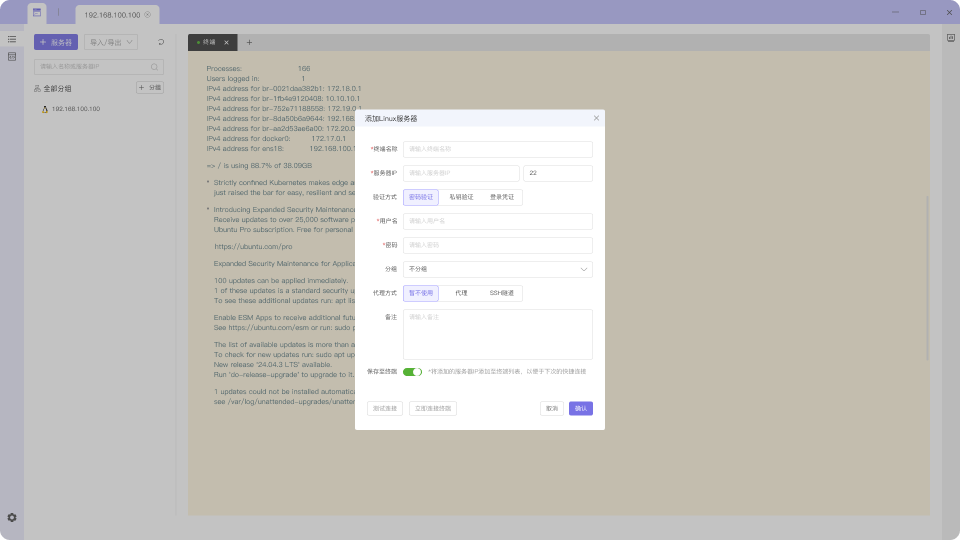Open the 分组 dropdown showing 不分组
This screenshot has width=960, height=540.
point(497,269)
